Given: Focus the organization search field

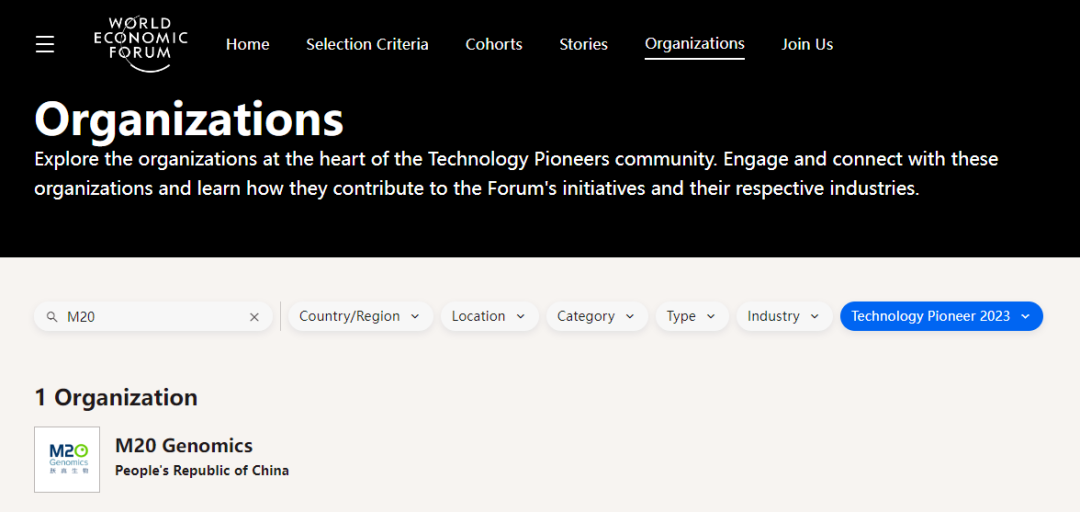Looking at the screenshot, I should click(x=153, y=317).
